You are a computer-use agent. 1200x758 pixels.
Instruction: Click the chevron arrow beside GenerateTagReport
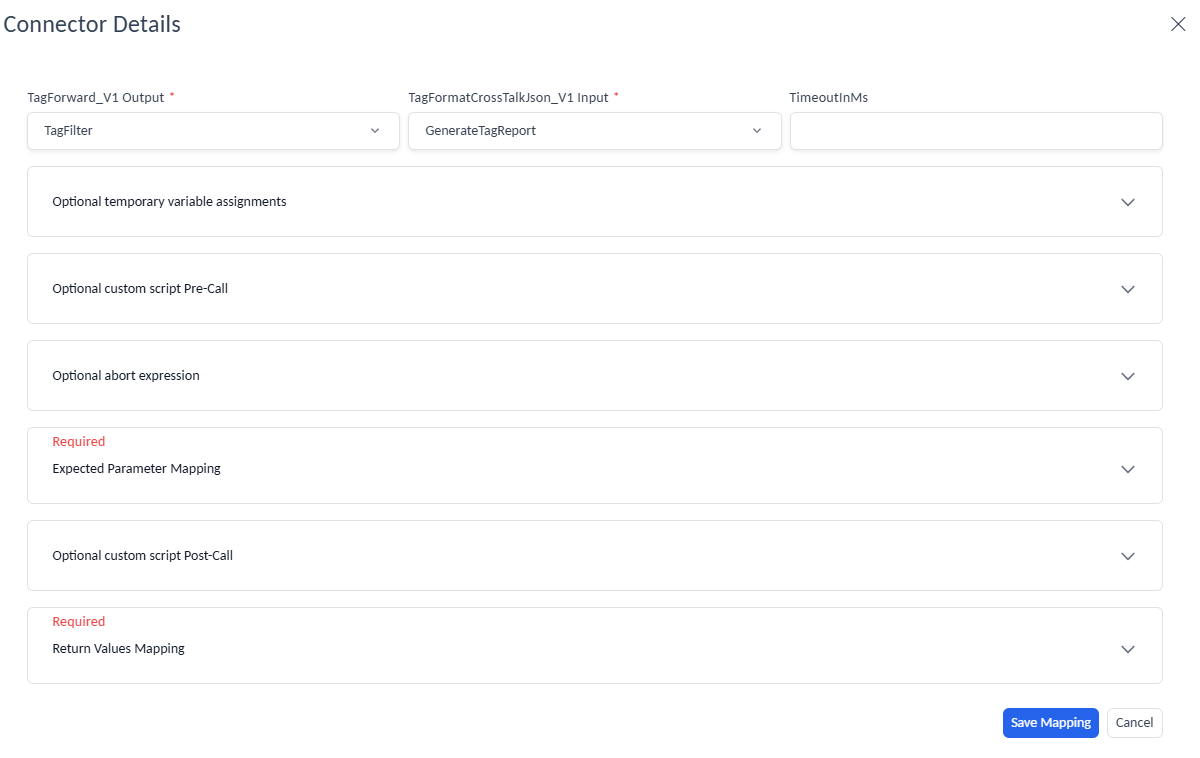(757, 131)
